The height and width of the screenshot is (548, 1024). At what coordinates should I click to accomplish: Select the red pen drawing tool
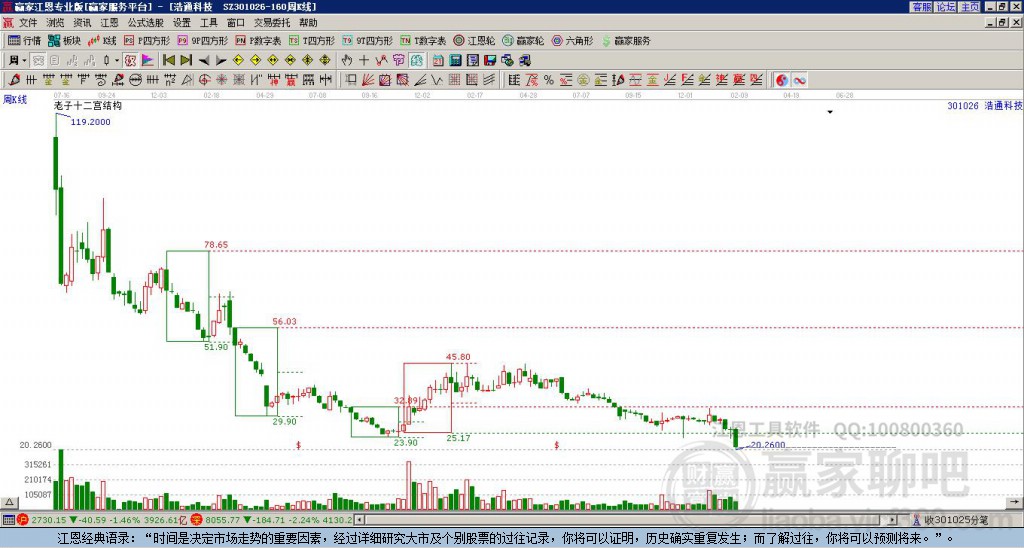tap(14, 80)
